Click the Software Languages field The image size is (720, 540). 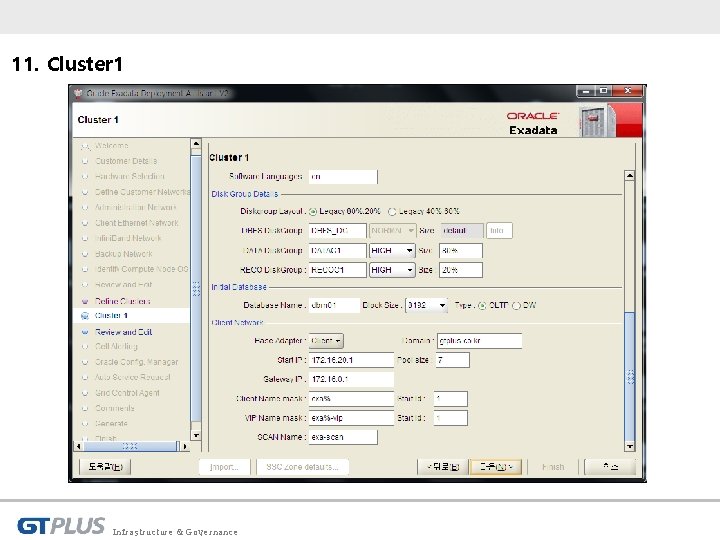tap(343, 177)
